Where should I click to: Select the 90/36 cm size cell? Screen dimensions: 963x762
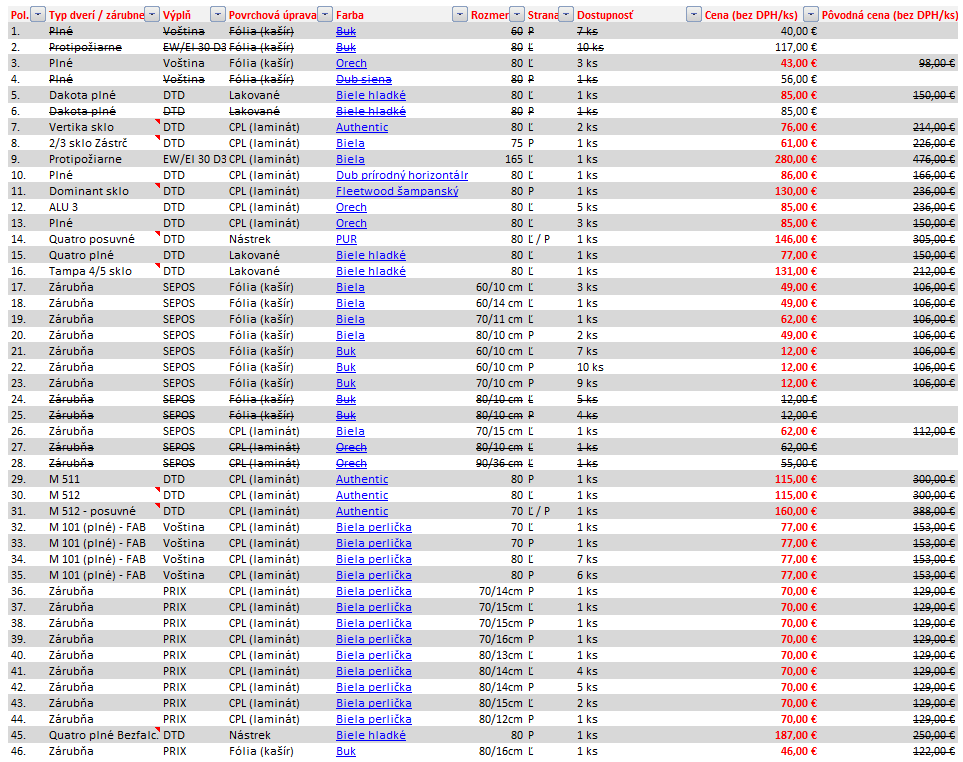click(499, 463)
